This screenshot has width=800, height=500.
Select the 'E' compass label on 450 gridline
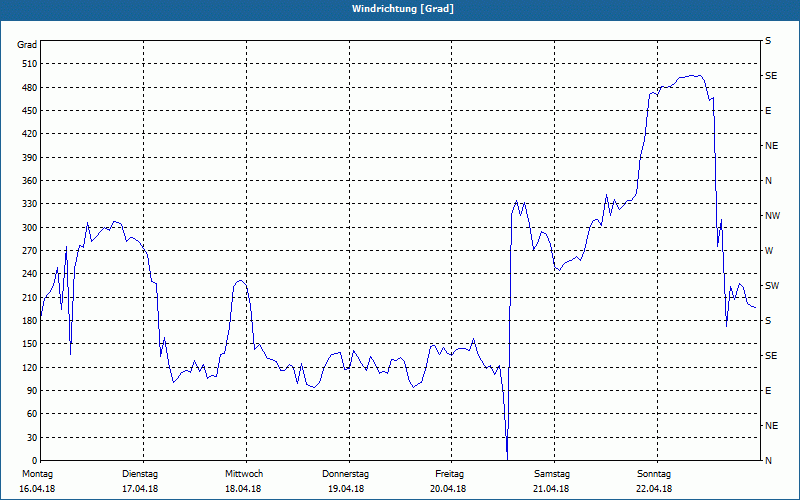tap(768, 111)
